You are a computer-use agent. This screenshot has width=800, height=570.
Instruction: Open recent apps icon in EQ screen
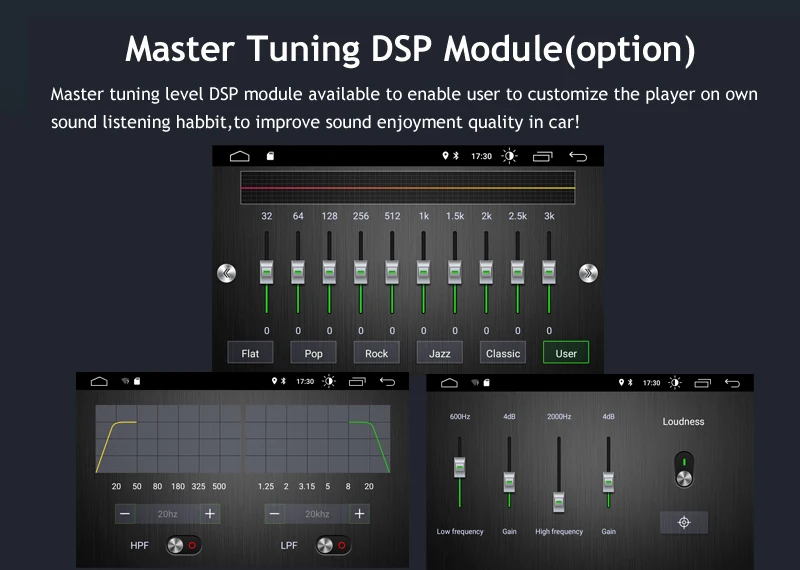click(x=543, y=156)
